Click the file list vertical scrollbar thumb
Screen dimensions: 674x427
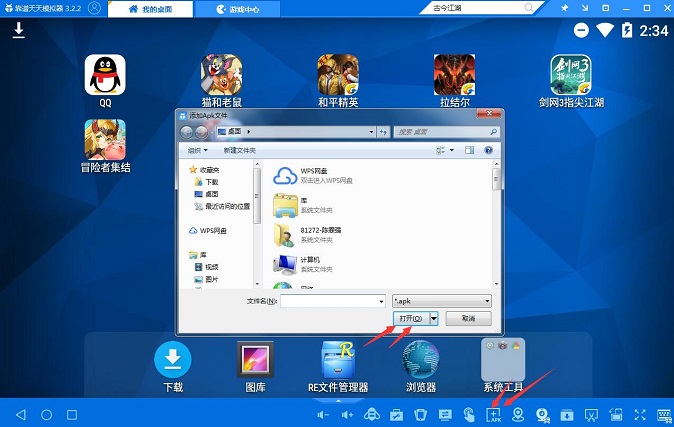click(496, 179)
